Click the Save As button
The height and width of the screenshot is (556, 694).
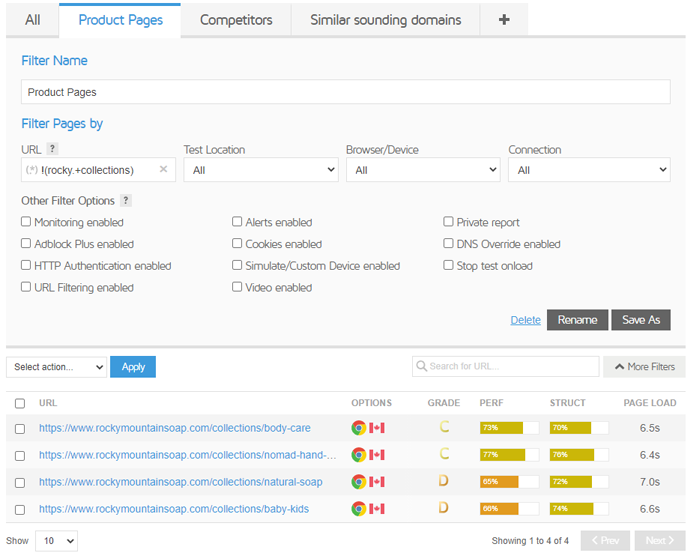pos(641,320)
